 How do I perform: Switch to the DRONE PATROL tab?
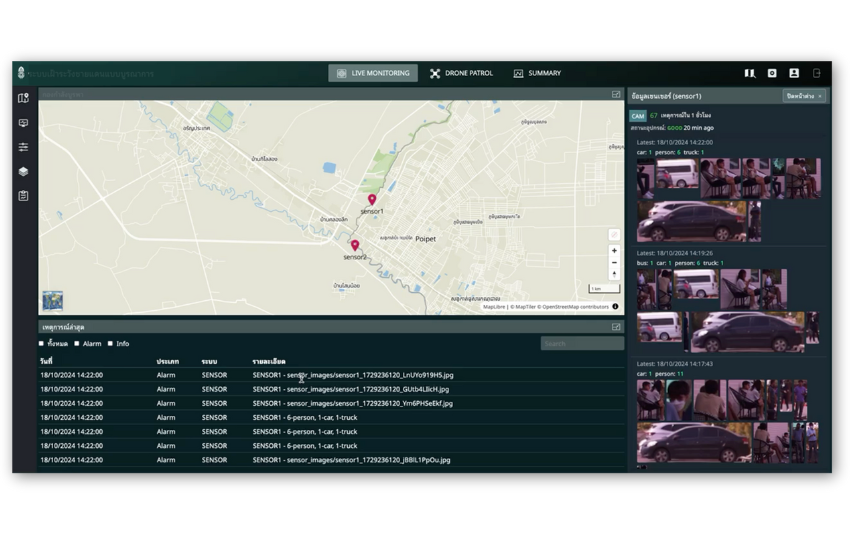(461, 73)
